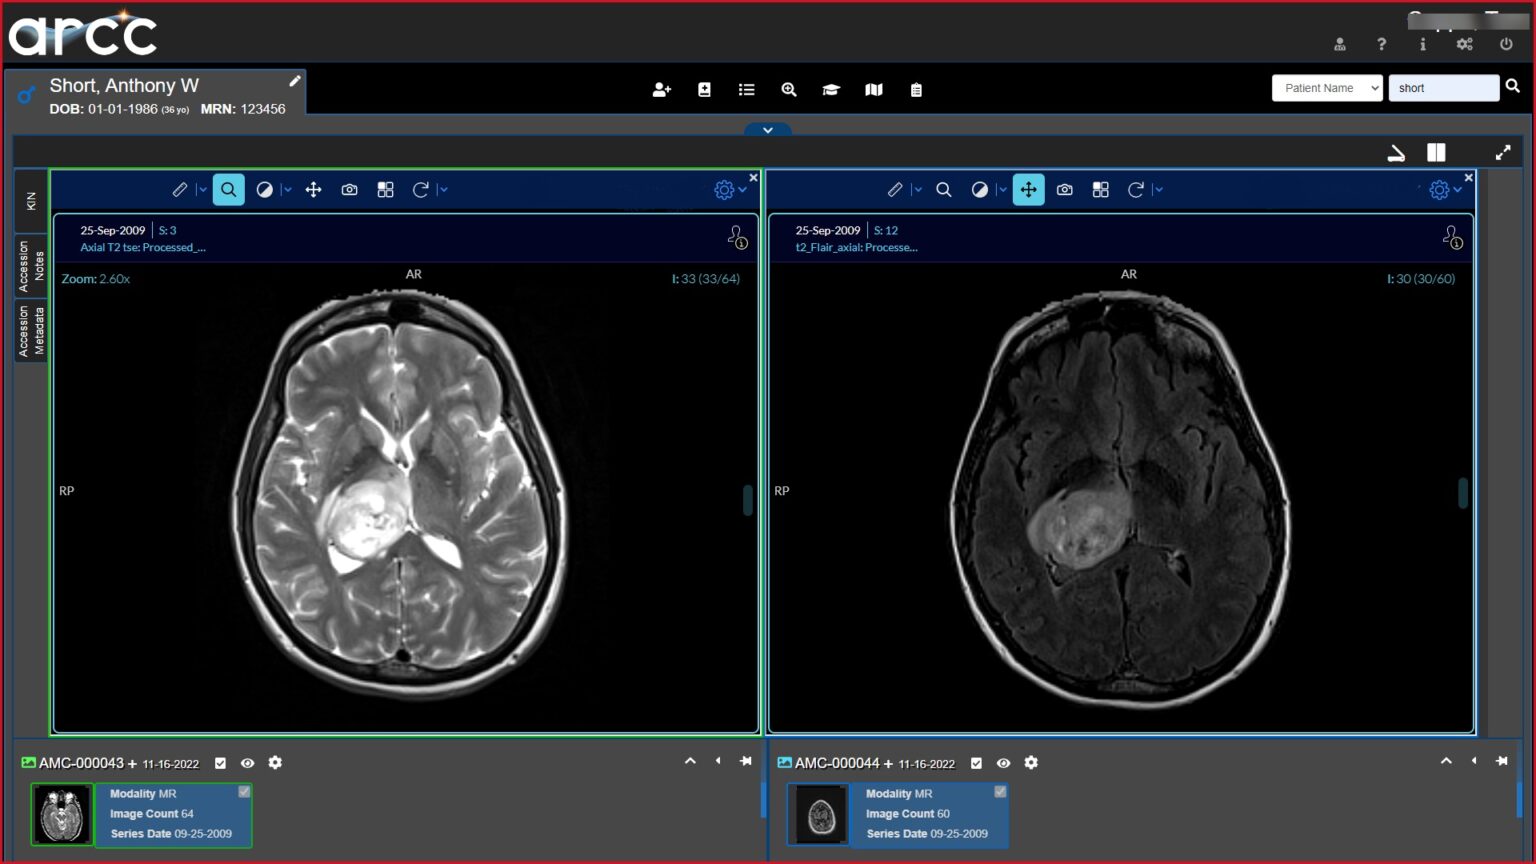Expand the settings gear dropdown on right viewer
This screenshot has width=1536, height=864.
pyautogui.click(x=1457, y=189)
